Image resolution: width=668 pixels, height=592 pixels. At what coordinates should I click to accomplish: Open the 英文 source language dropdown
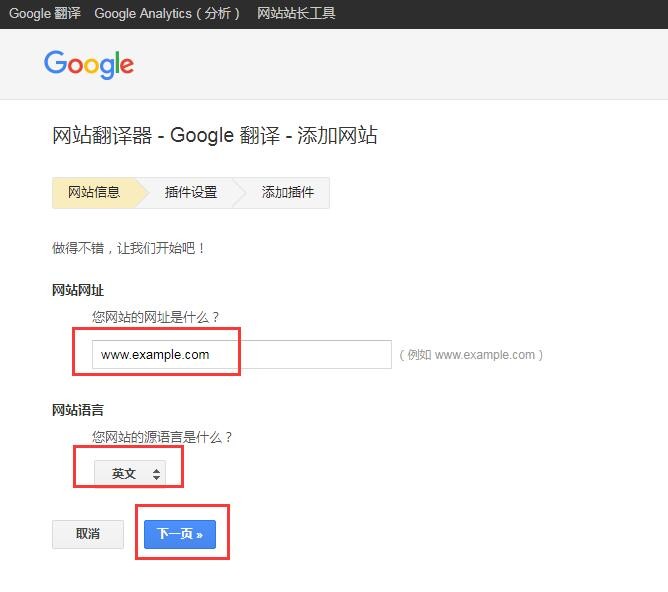click(x=130, y=473)
